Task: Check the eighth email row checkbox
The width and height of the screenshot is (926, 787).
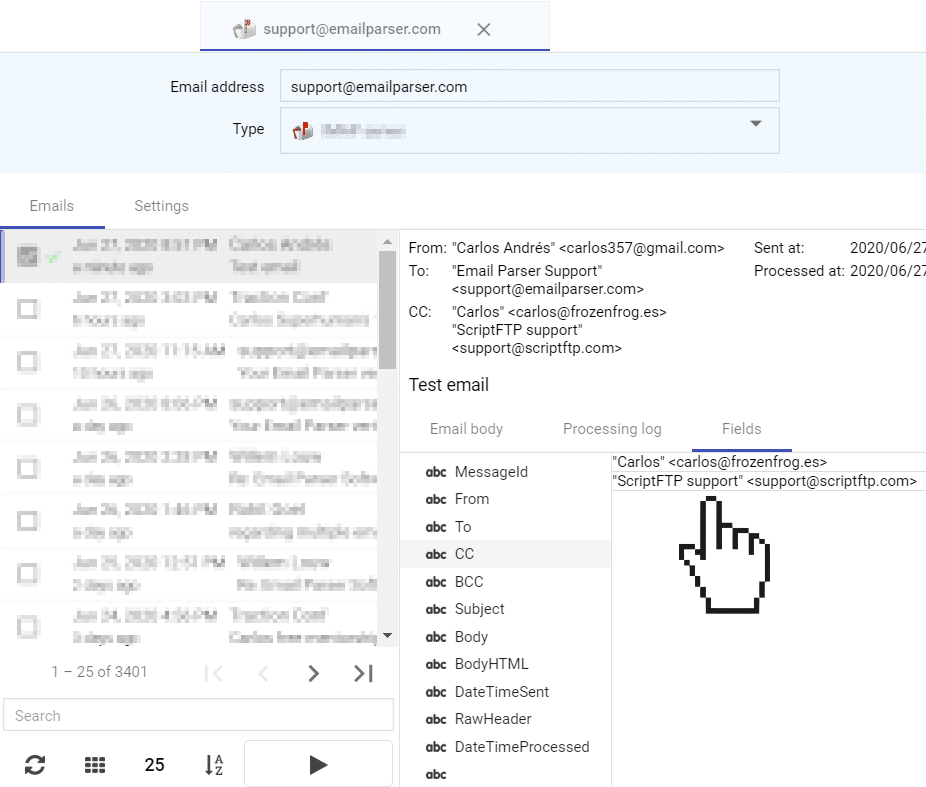Action: [27, 626]
